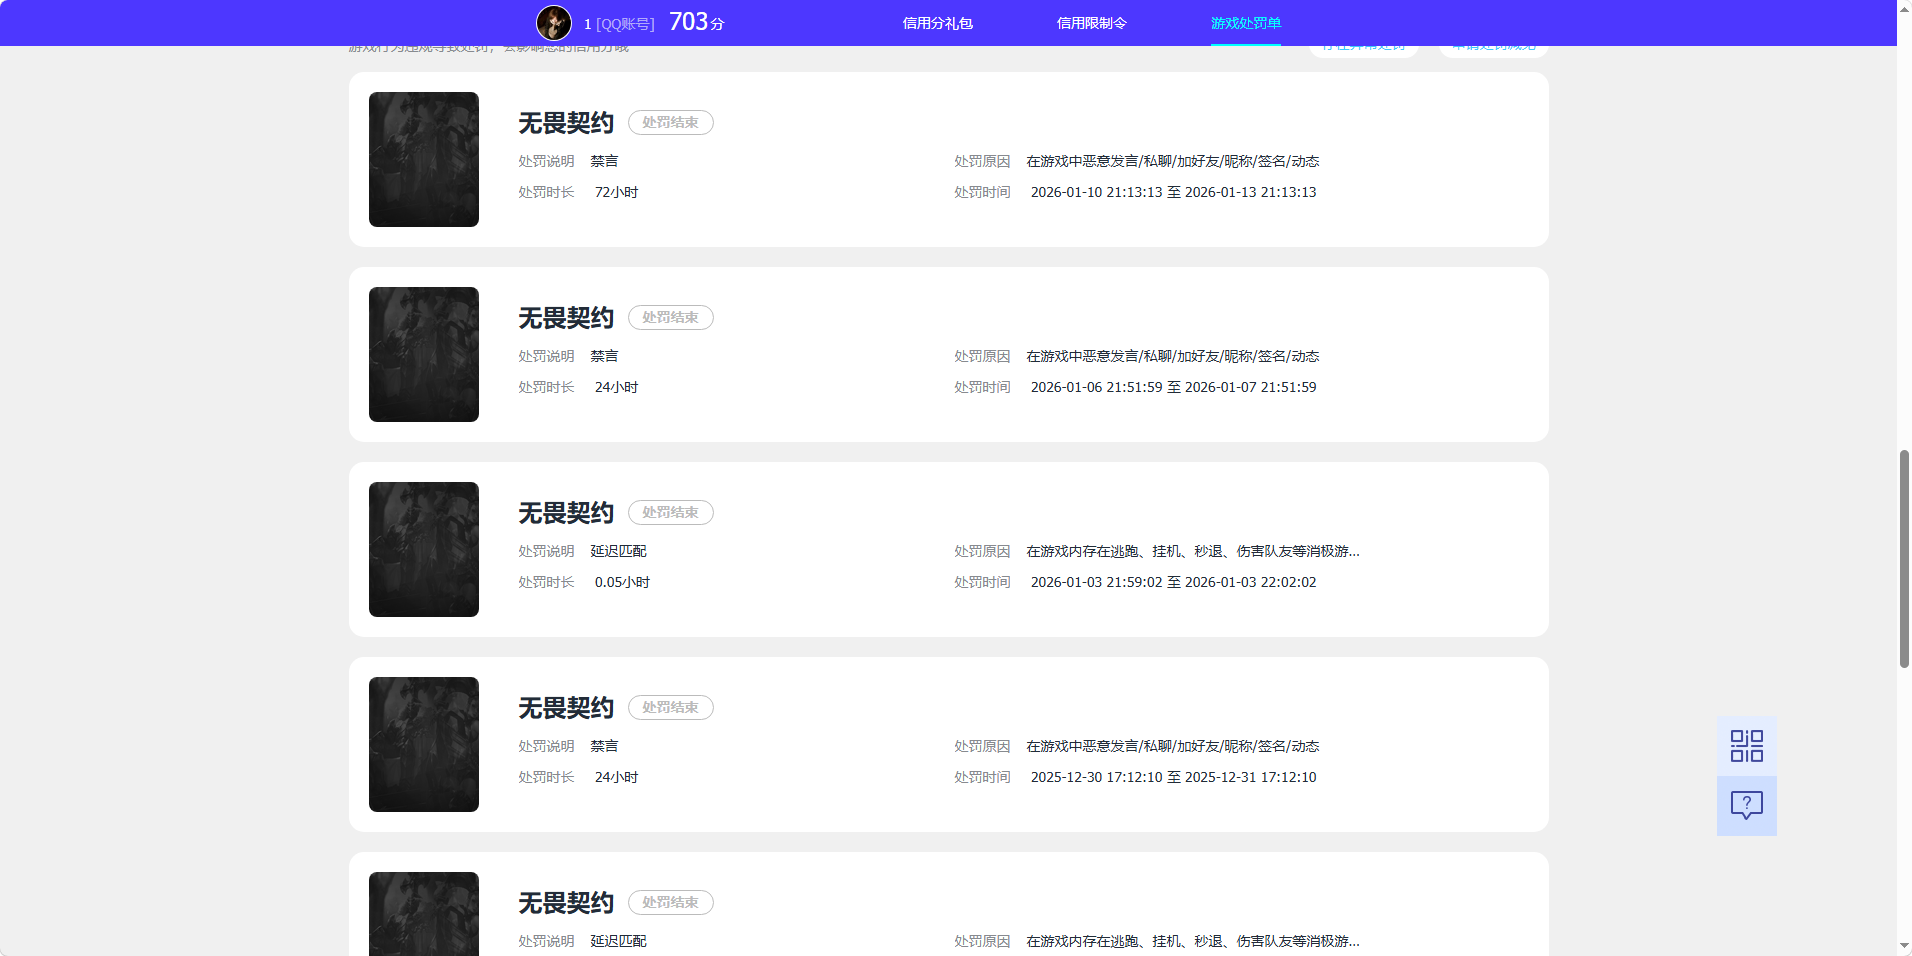The width and height of the screenshot is (1912, 956).
Task: Open the help question bubble icon
Action: 1747,806
